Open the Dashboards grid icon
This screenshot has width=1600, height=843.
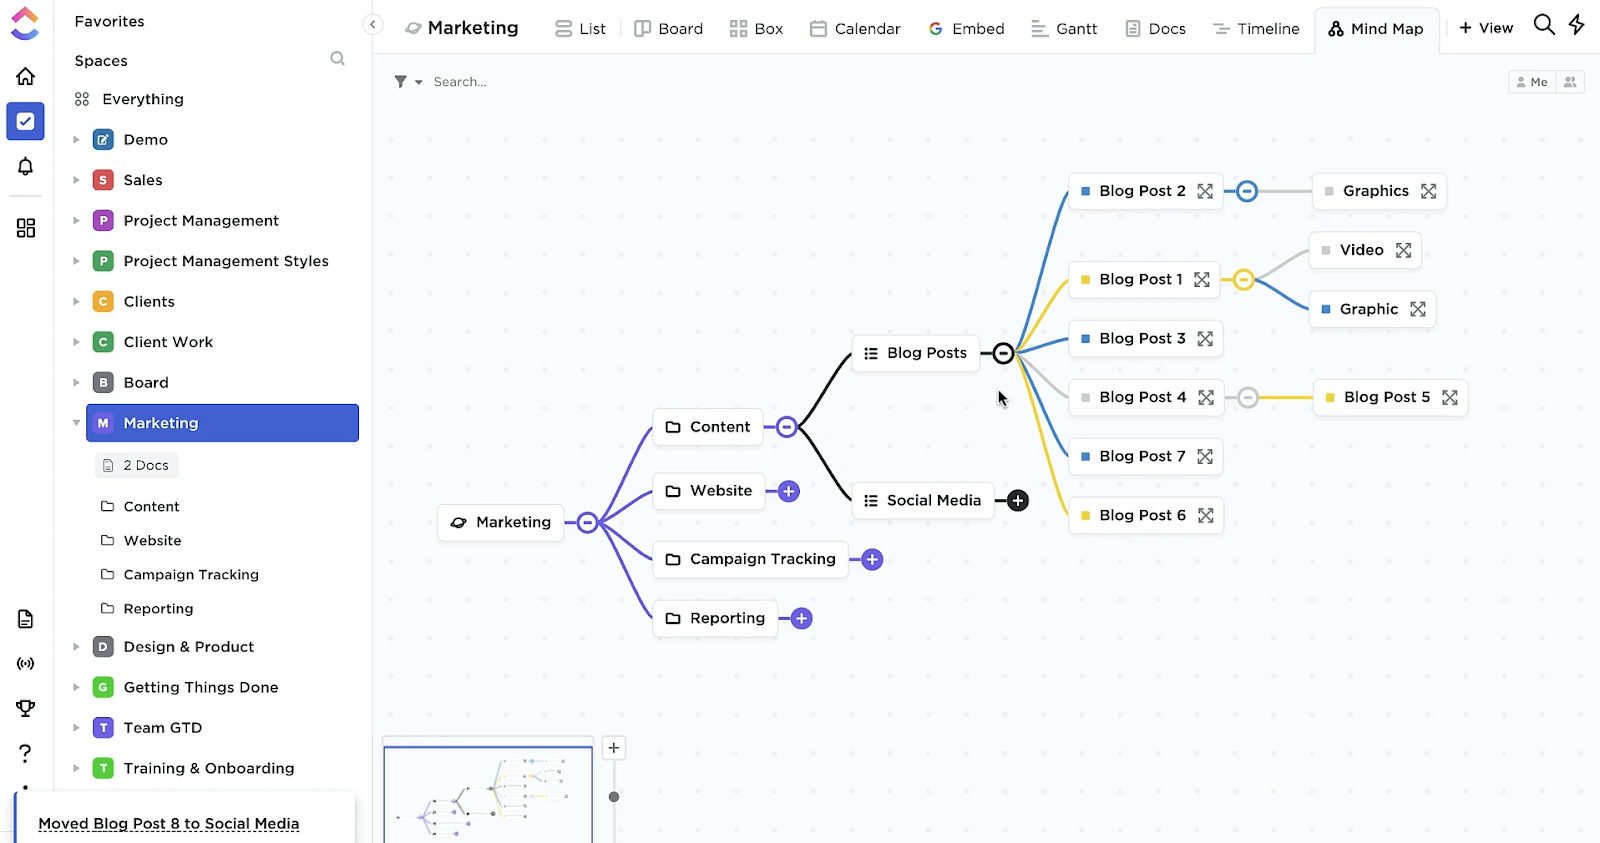(x=26, y=228)
